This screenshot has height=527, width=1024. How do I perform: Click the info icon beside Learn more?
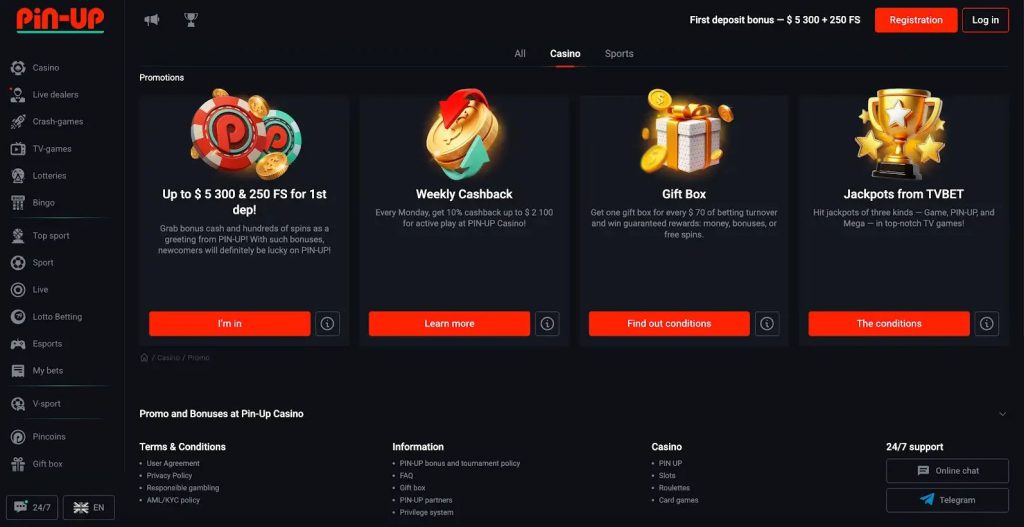click(547, 323)
